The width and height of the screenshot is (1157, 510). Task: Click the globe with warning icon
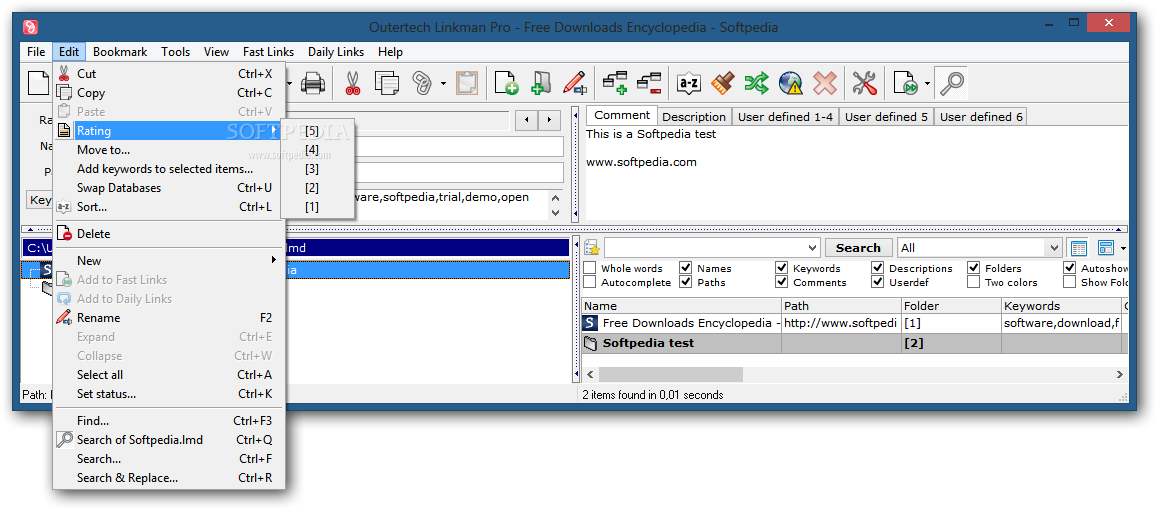point(790,83)
